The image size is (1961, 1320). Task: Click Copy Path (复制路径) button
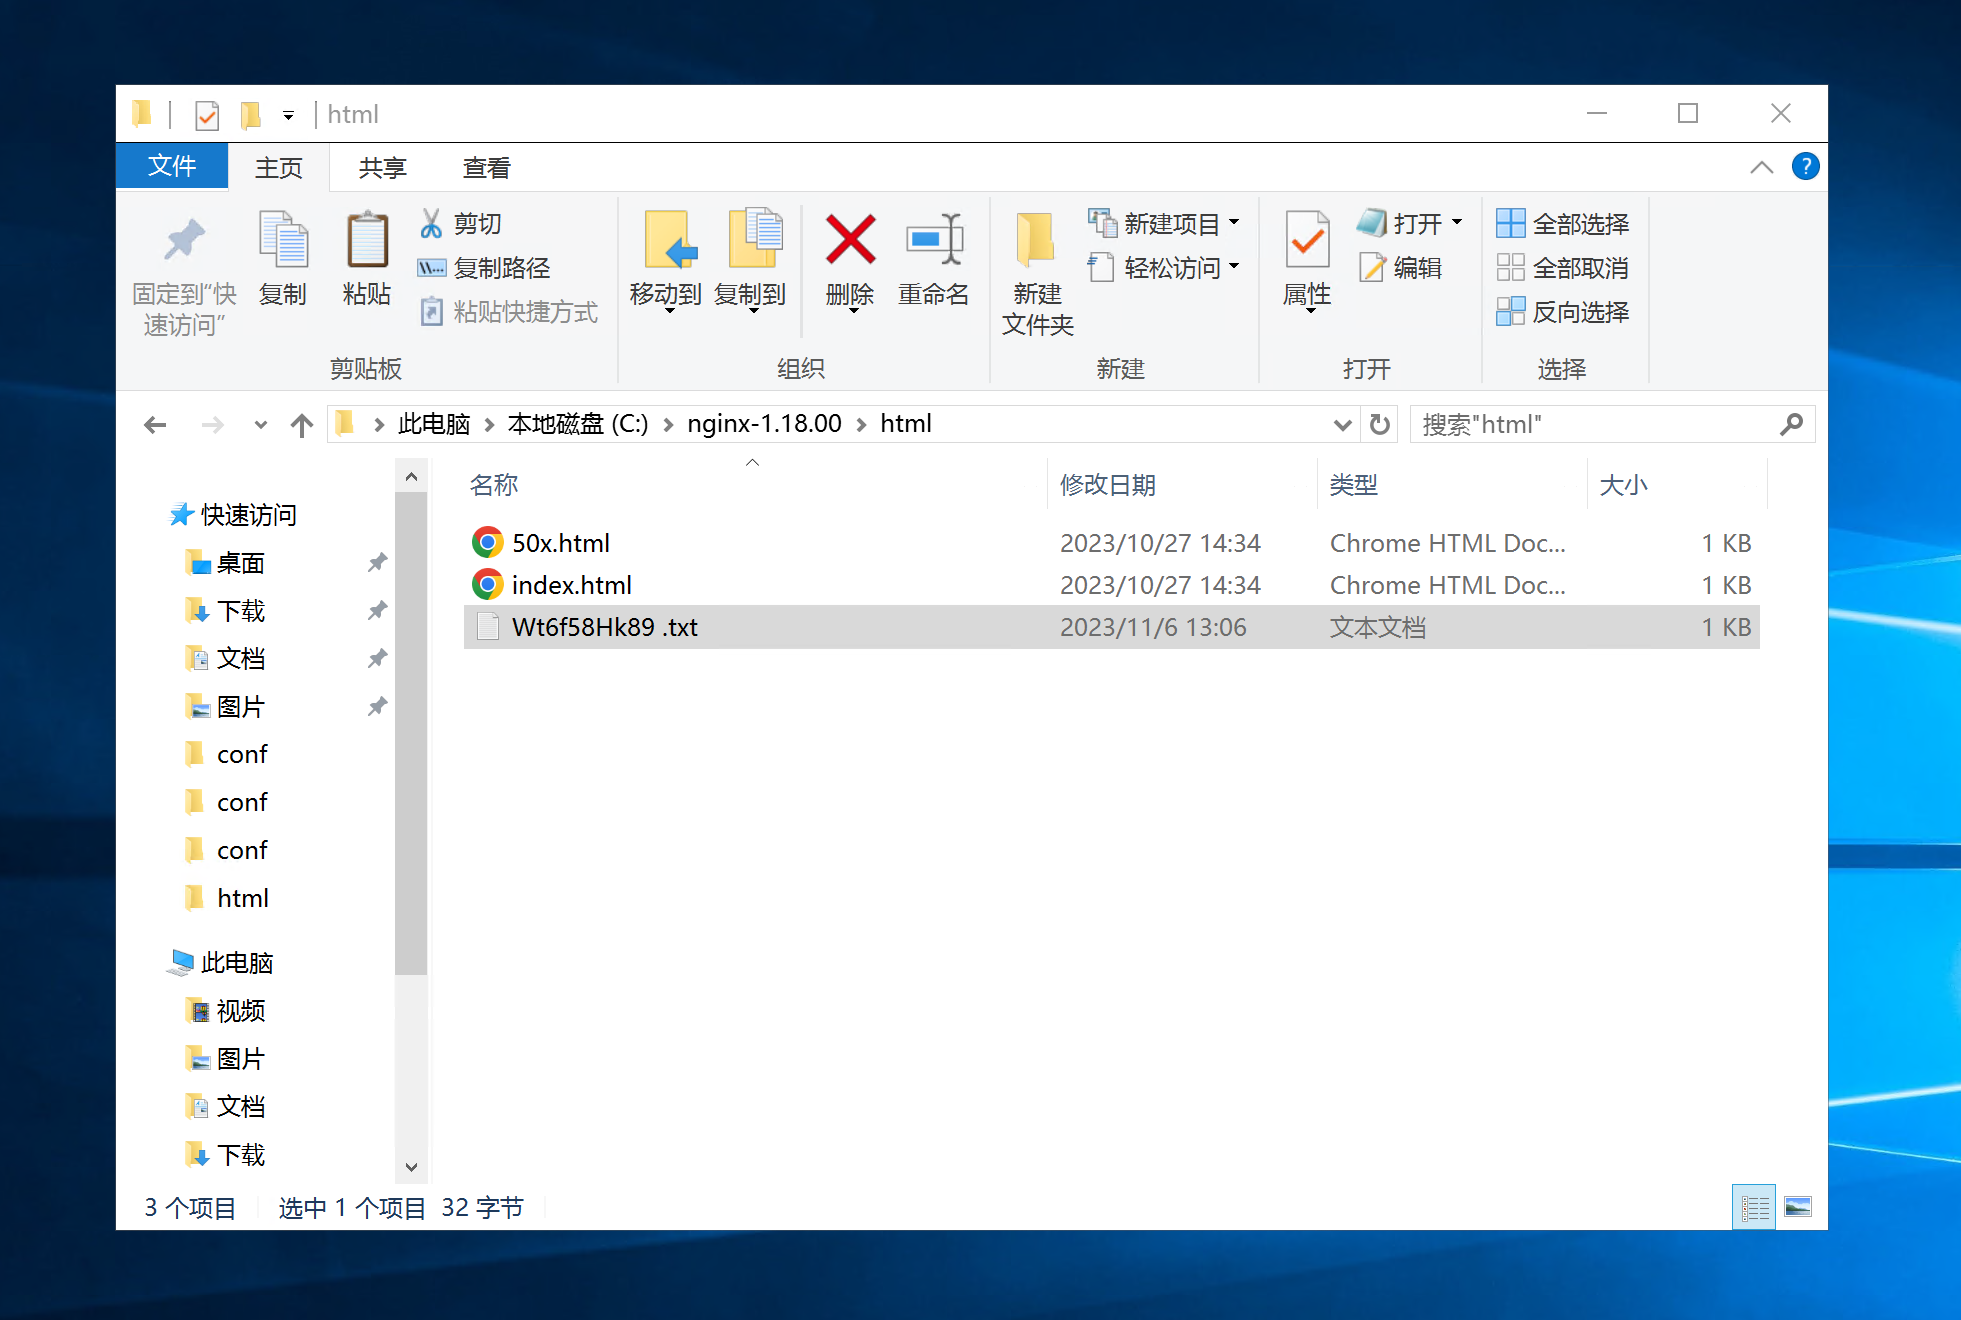[485, 268]
